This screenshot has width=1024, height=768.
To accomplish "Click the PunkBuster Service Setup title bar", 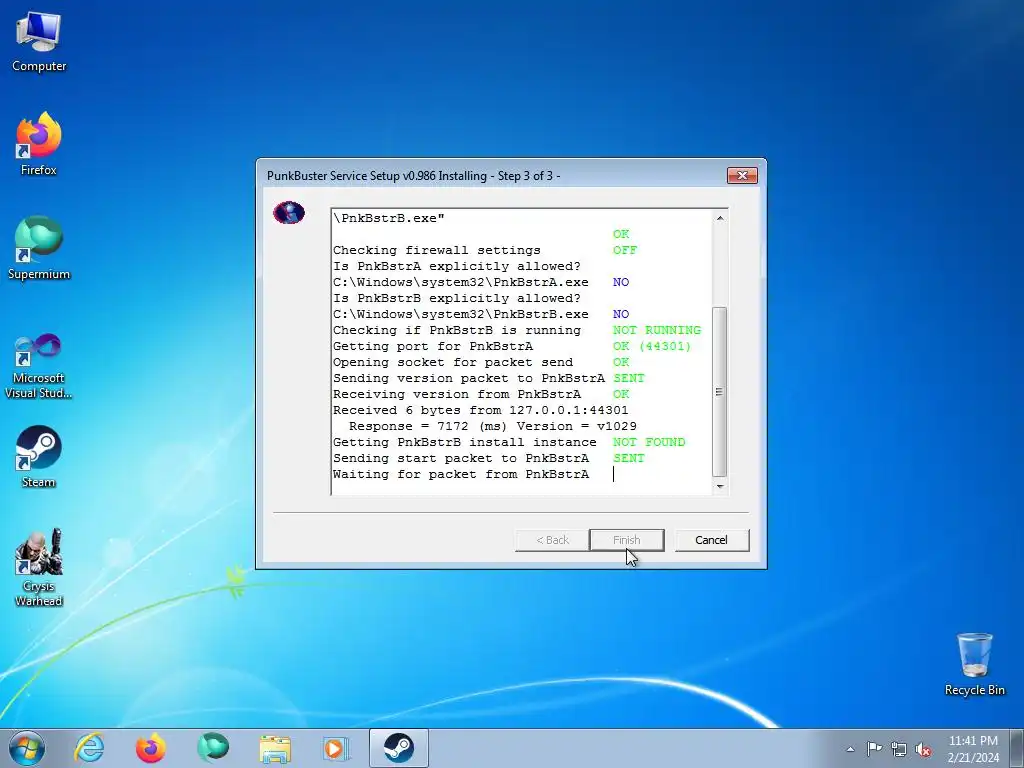I will click(490, 176).
